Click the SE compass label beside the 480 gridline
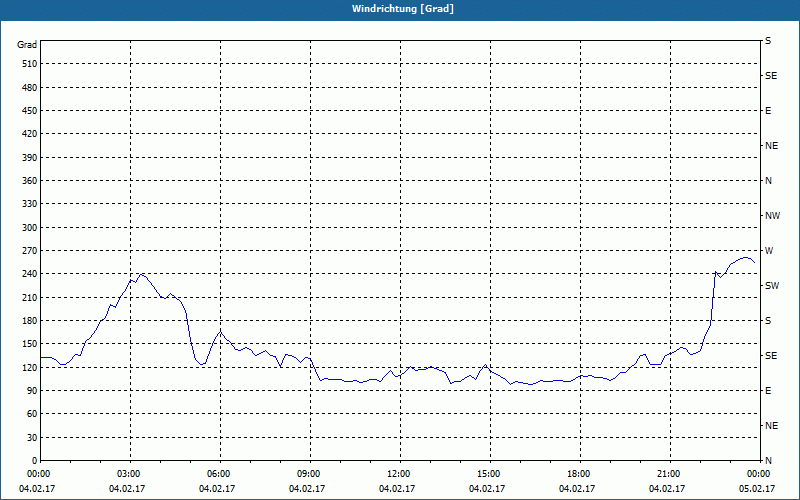This screenshot has width=800, height=500. [x=771, y=76]
